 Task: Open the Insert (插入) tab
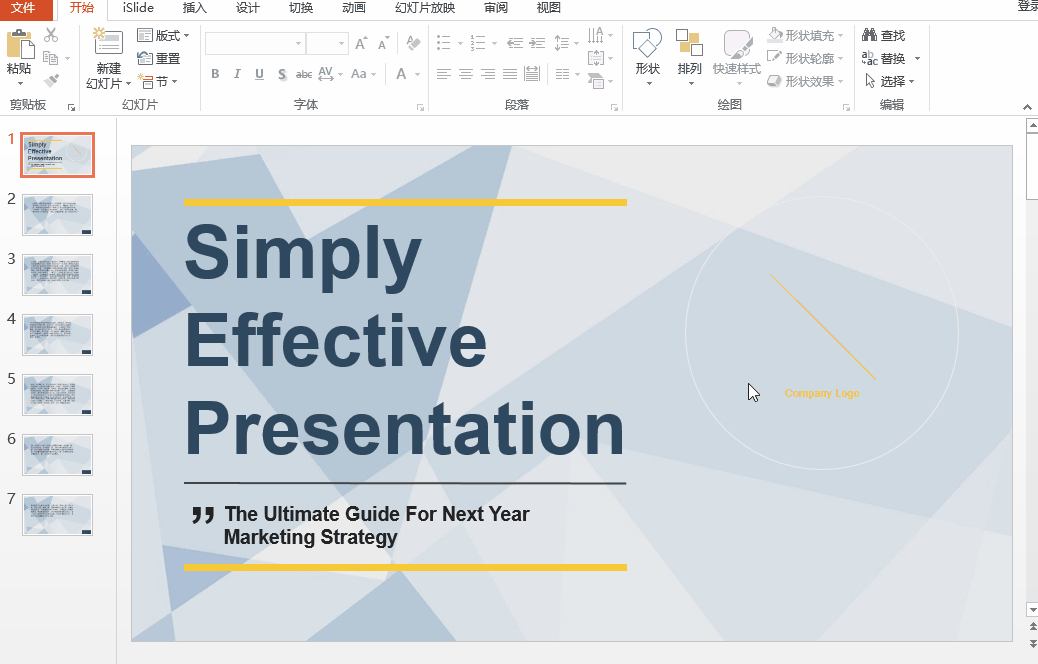click(195, 8)
